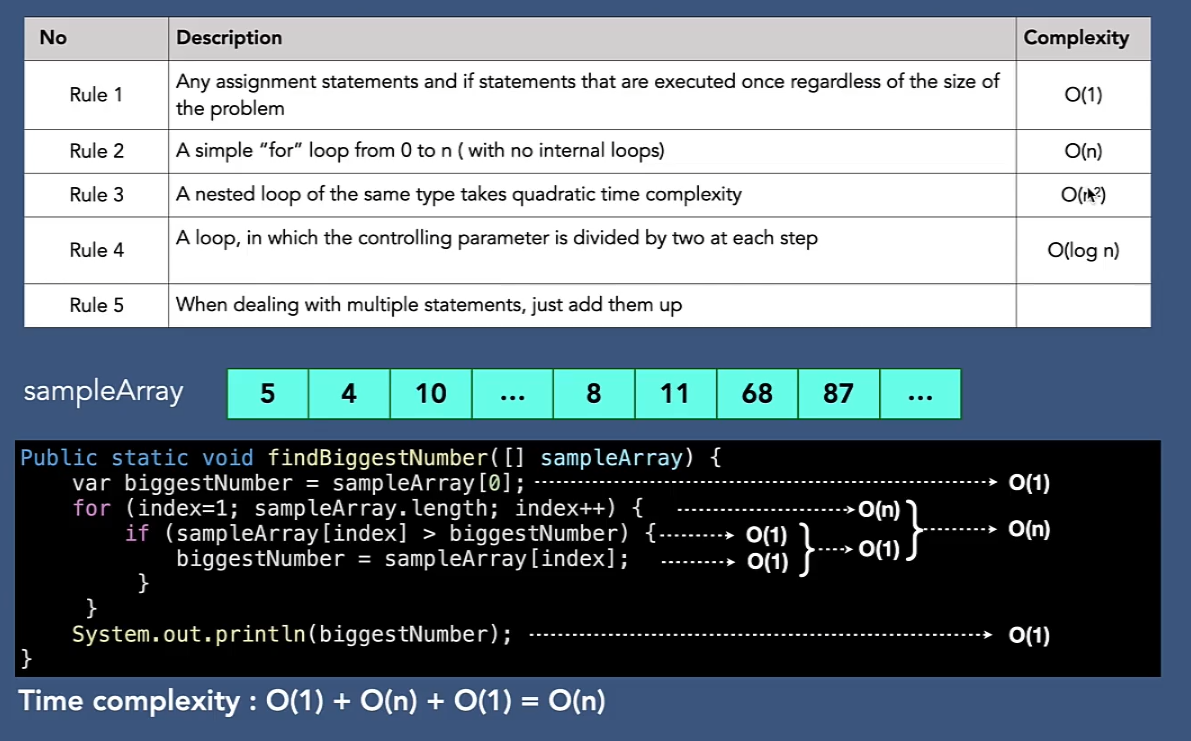The image size is (1191, 741).
Task: Click the "sampleArray" label beside the array
Action: [103, 391]
